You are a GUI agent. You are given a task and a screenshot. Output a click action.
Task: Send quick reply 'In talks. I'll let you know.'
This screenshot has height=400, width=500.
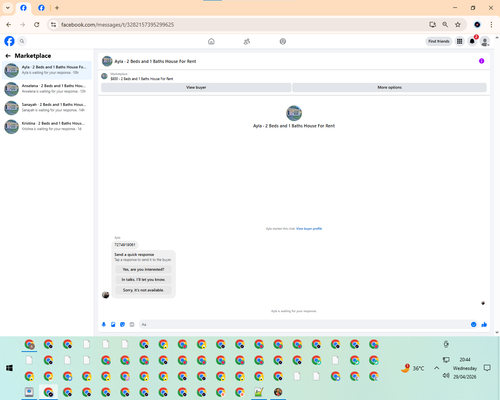tap(143, 280)
